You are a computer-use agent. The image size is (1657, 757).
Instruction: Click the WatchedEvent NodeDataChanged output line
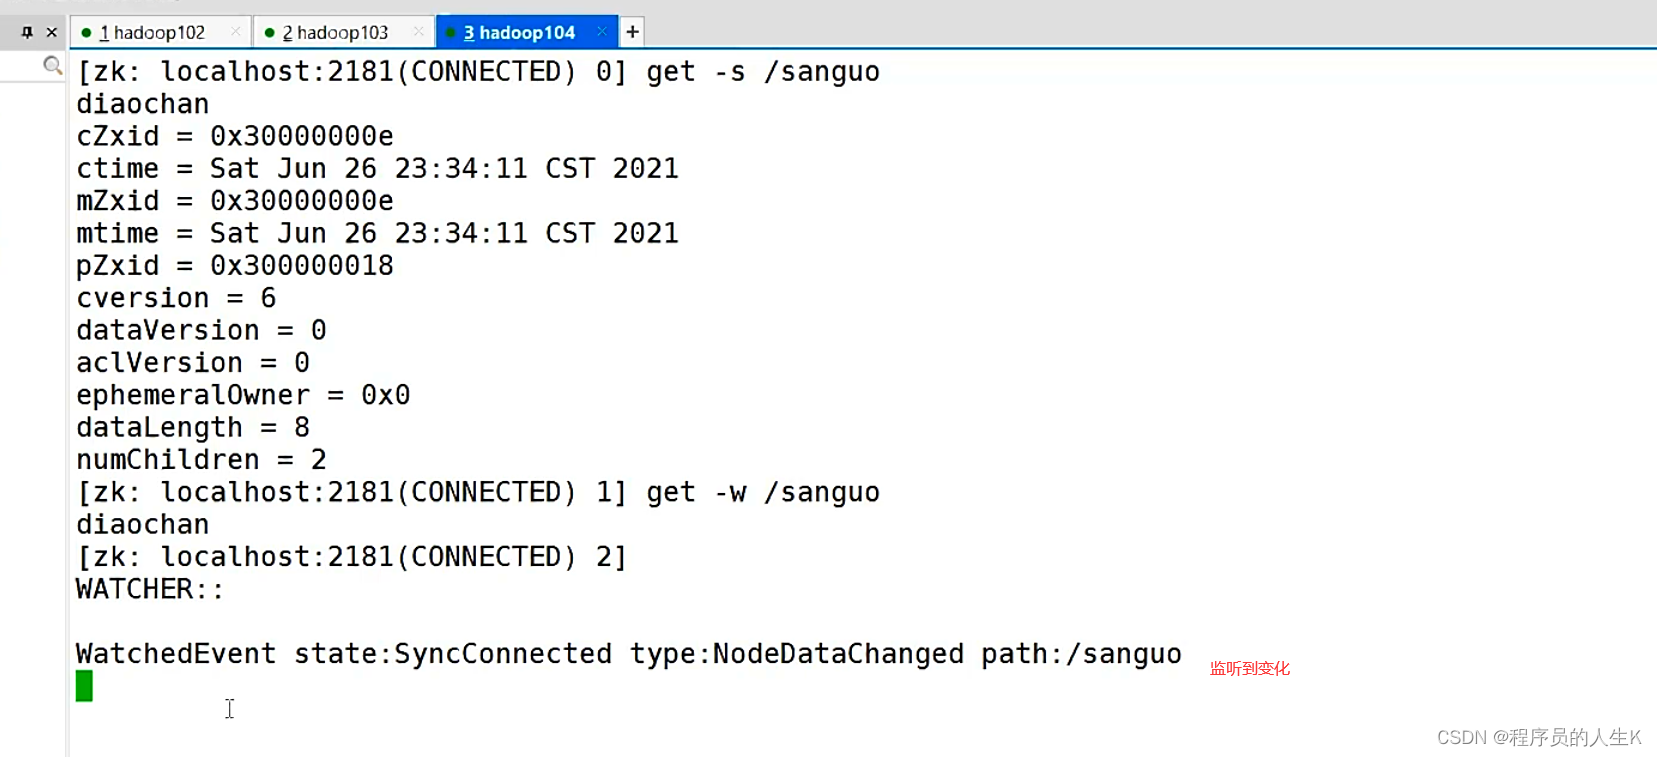[x=629, y=654]
